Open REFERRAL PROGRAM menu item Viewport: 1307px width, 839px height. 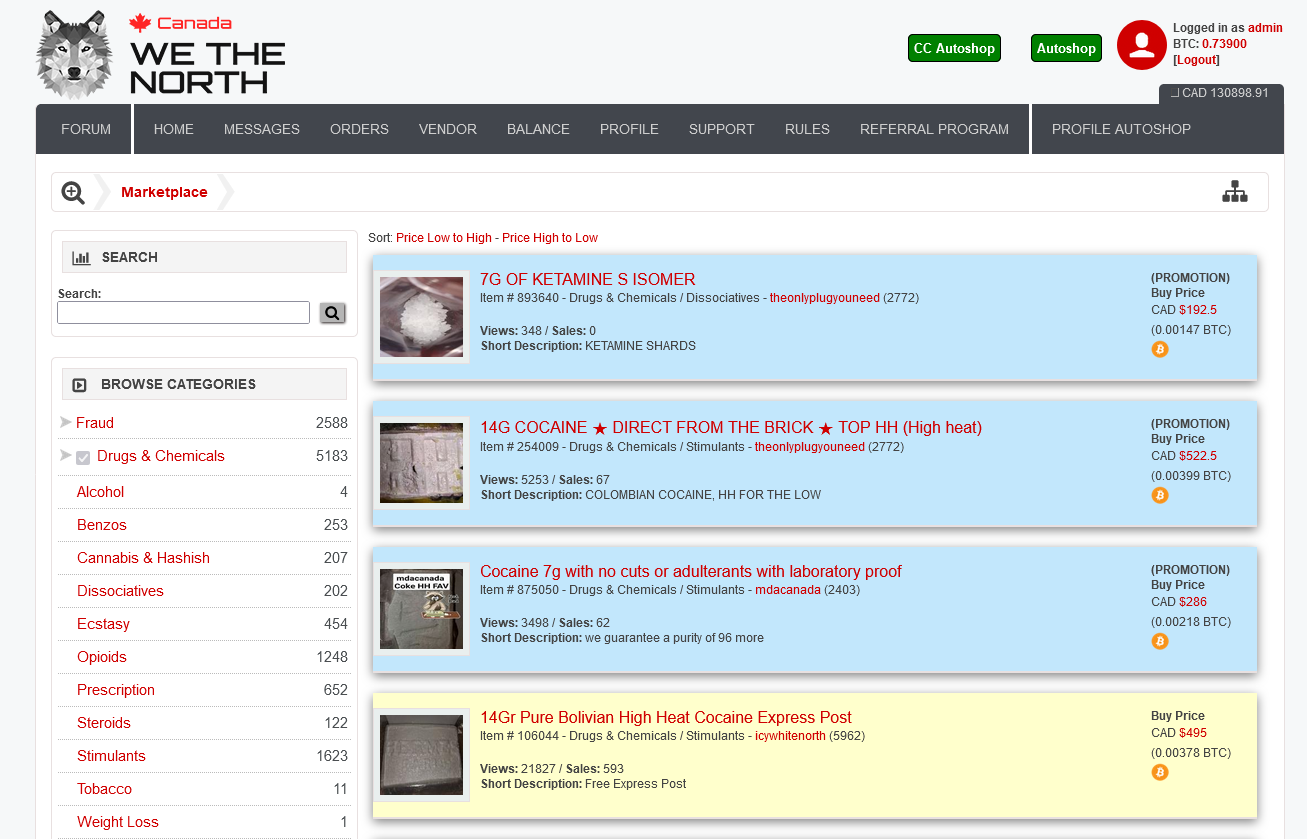(x=934, y=129)
